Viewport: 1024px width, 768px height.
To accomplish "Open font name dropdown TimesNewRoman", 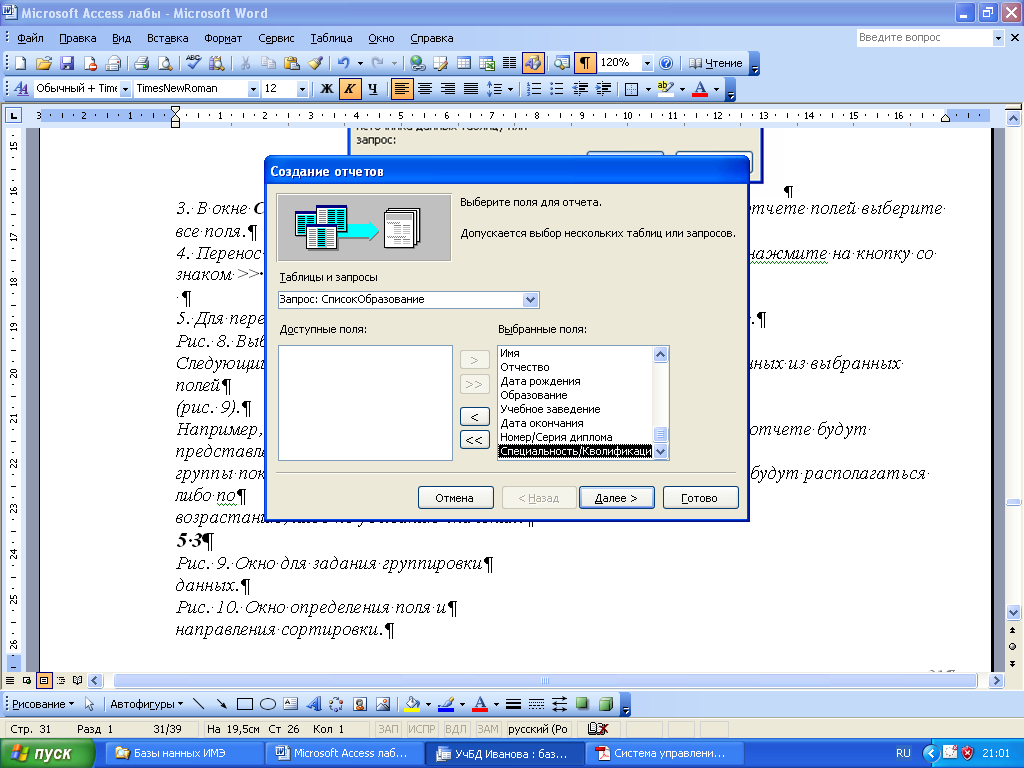I will pyautogui.click(x=253, y=88).
